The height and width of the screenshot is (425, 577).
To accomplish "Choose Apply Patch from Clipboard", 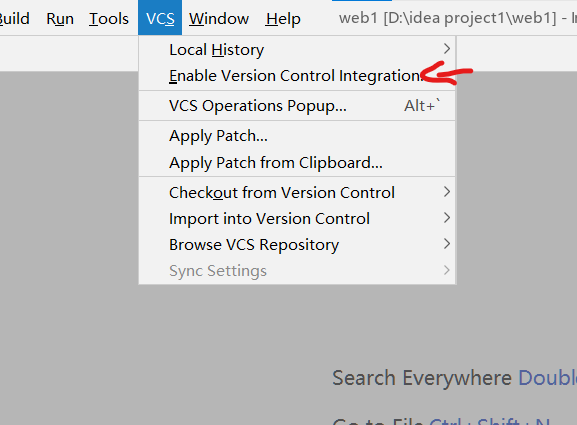I will [x=297, y=163].
